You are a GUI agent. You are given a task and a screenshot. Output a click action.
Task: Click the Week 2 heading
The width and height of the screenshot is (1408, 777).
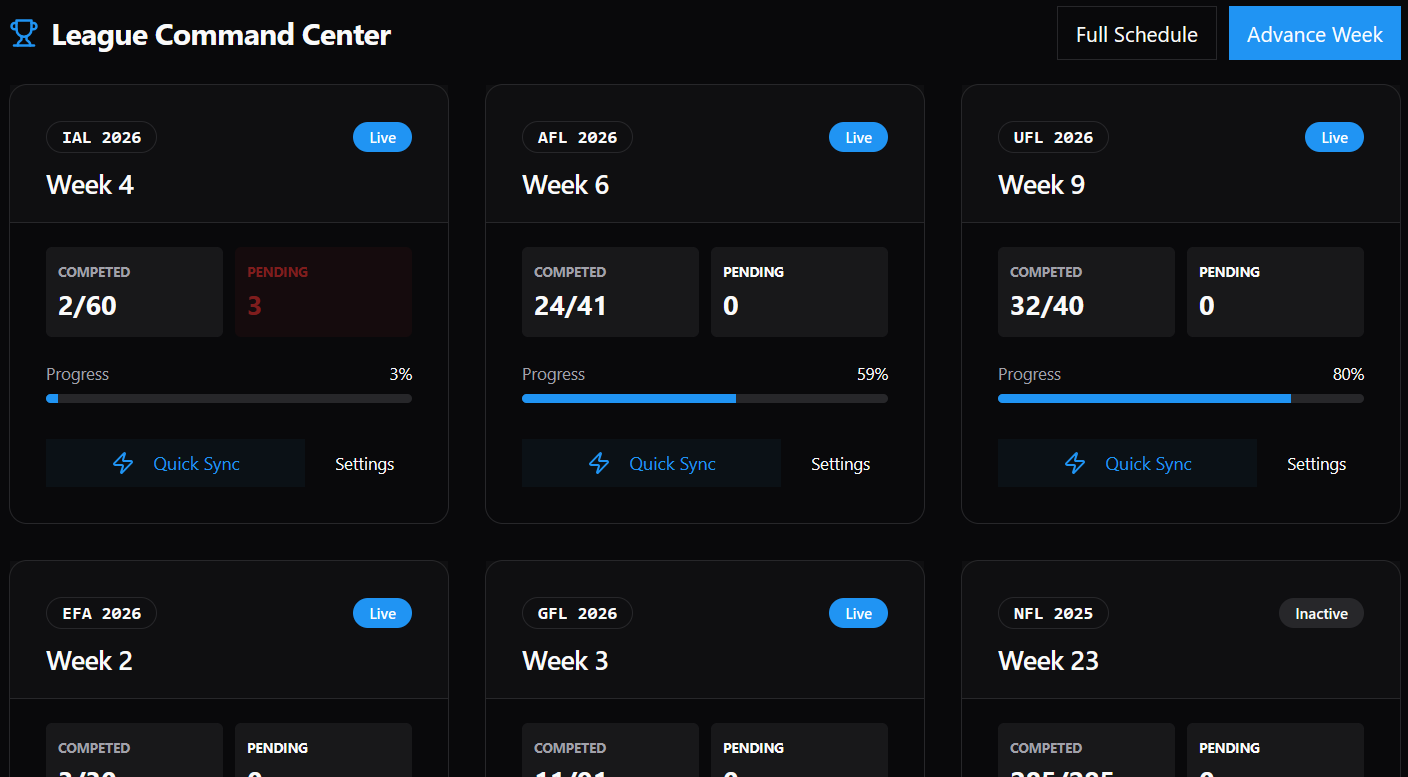[x=90, y=661]
